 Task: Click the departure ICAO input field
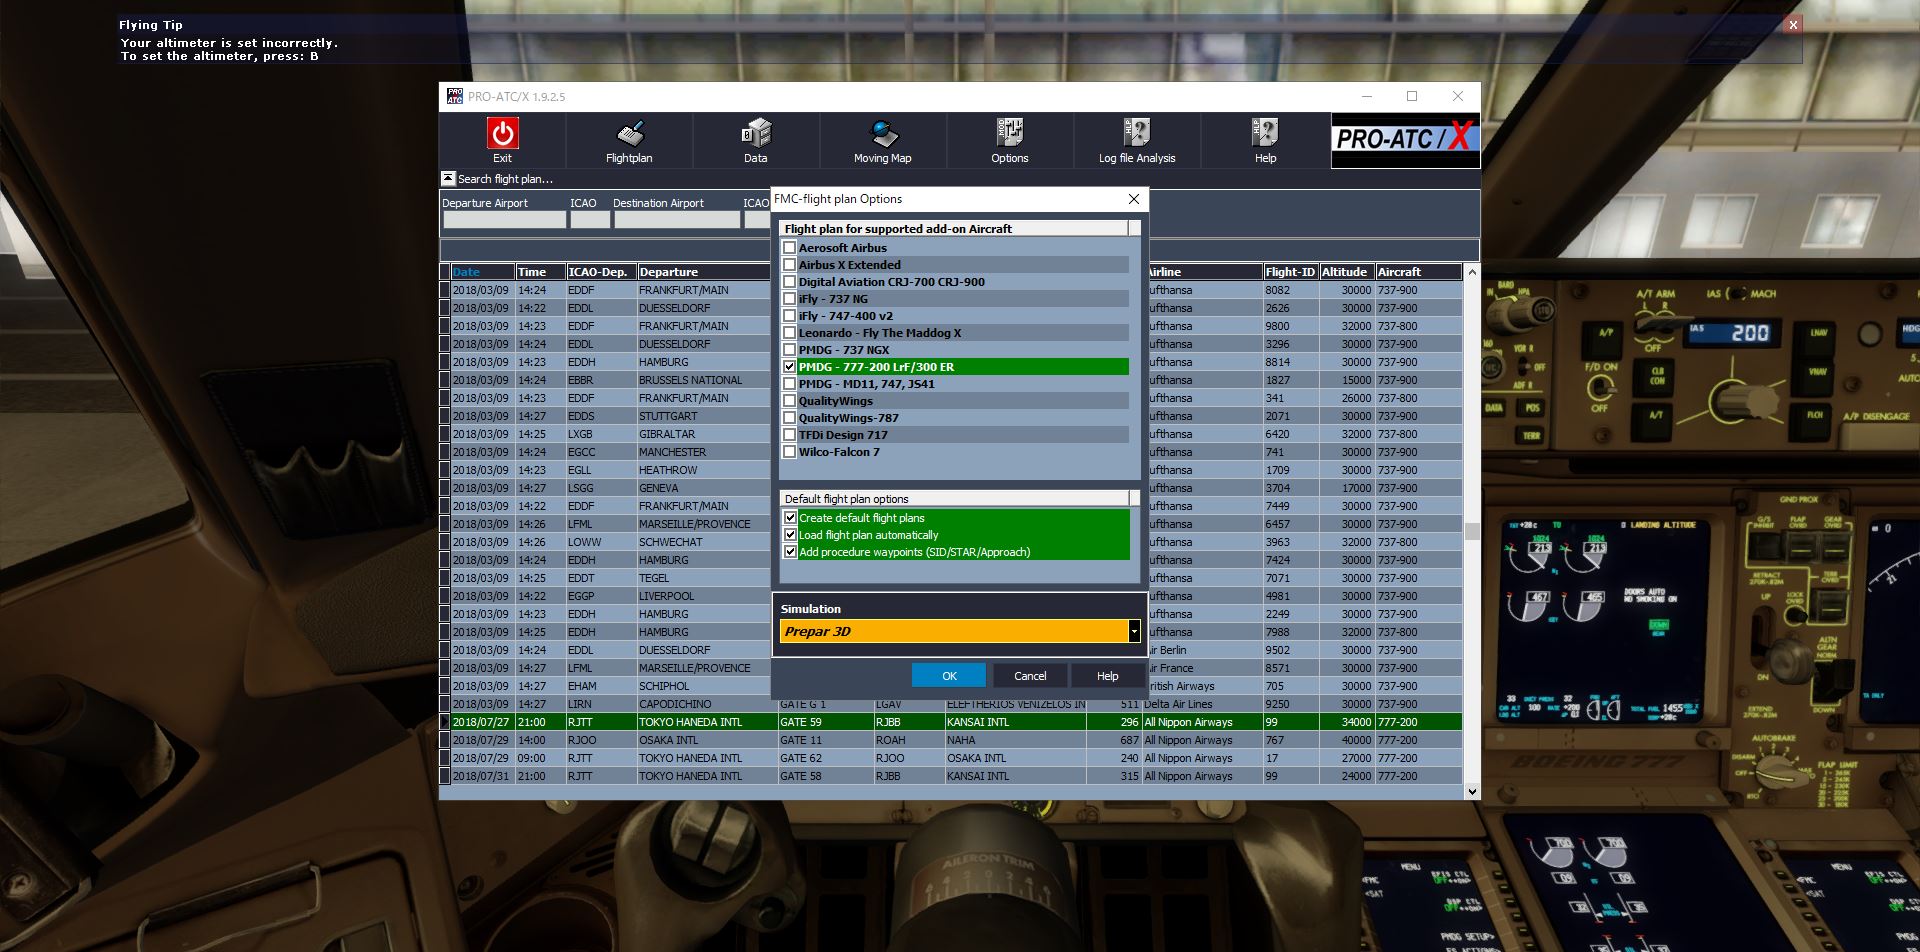click(x=590, y=219)
